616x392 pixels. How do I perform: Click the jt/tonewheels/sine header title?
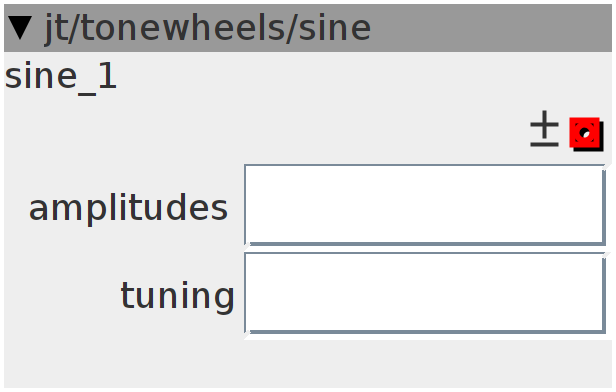(208, 28)
